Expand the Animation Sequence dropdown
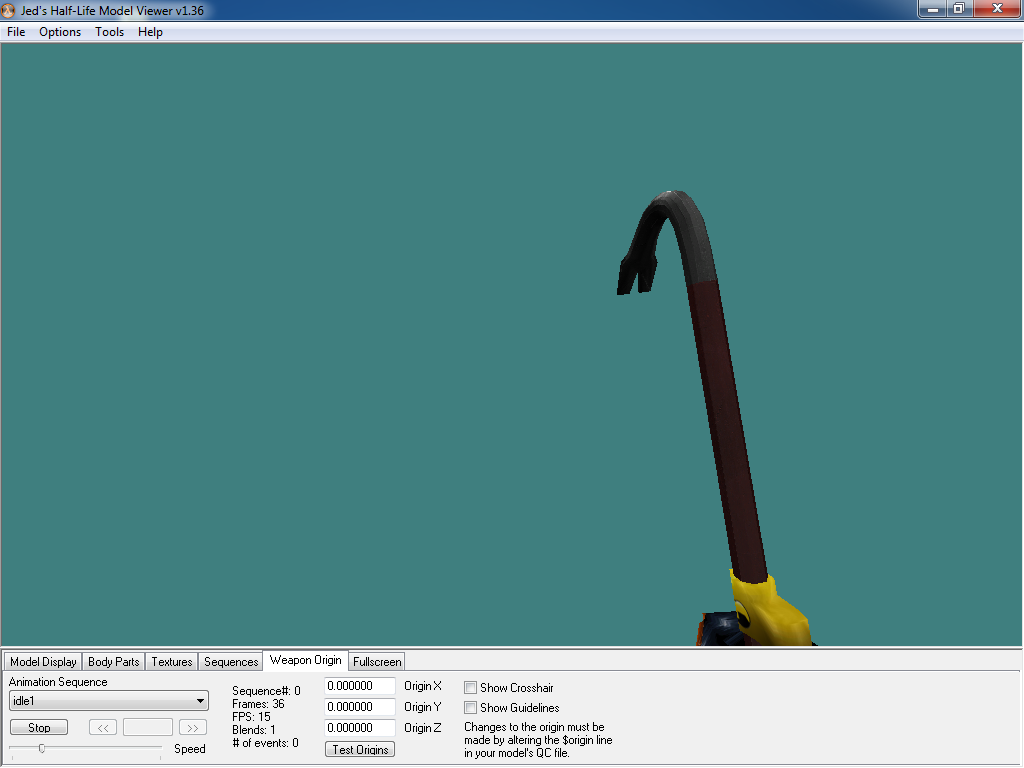 pyautogui.click(x=108, y=701)
